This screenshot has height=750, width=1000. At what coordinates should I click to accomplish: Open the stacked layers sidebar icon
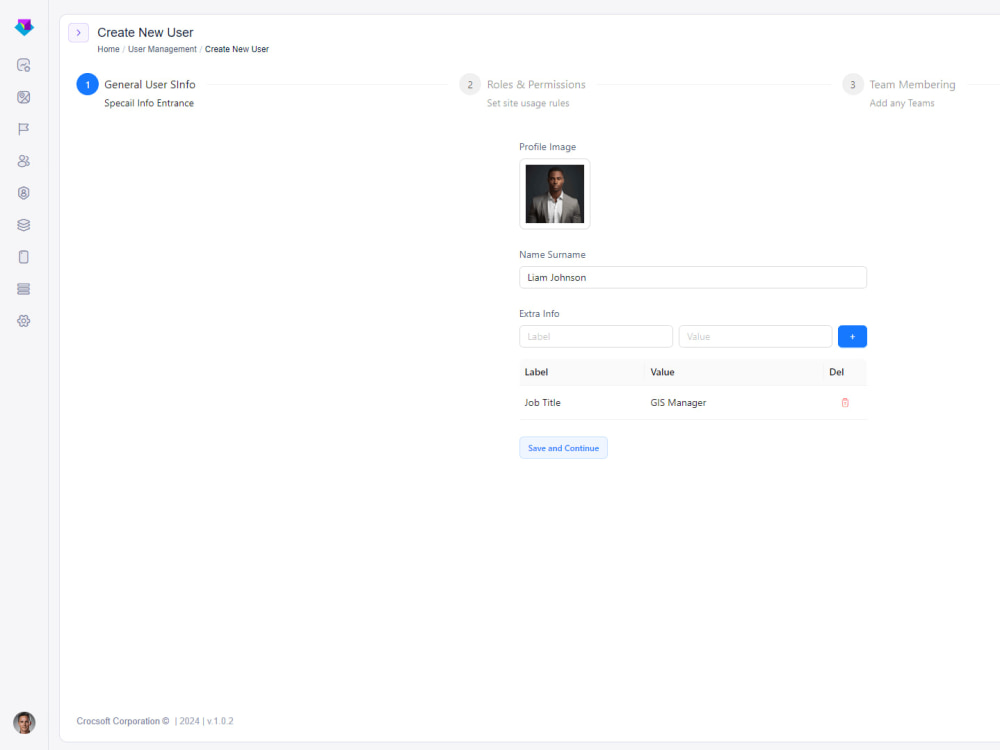(x=24, y=224)
